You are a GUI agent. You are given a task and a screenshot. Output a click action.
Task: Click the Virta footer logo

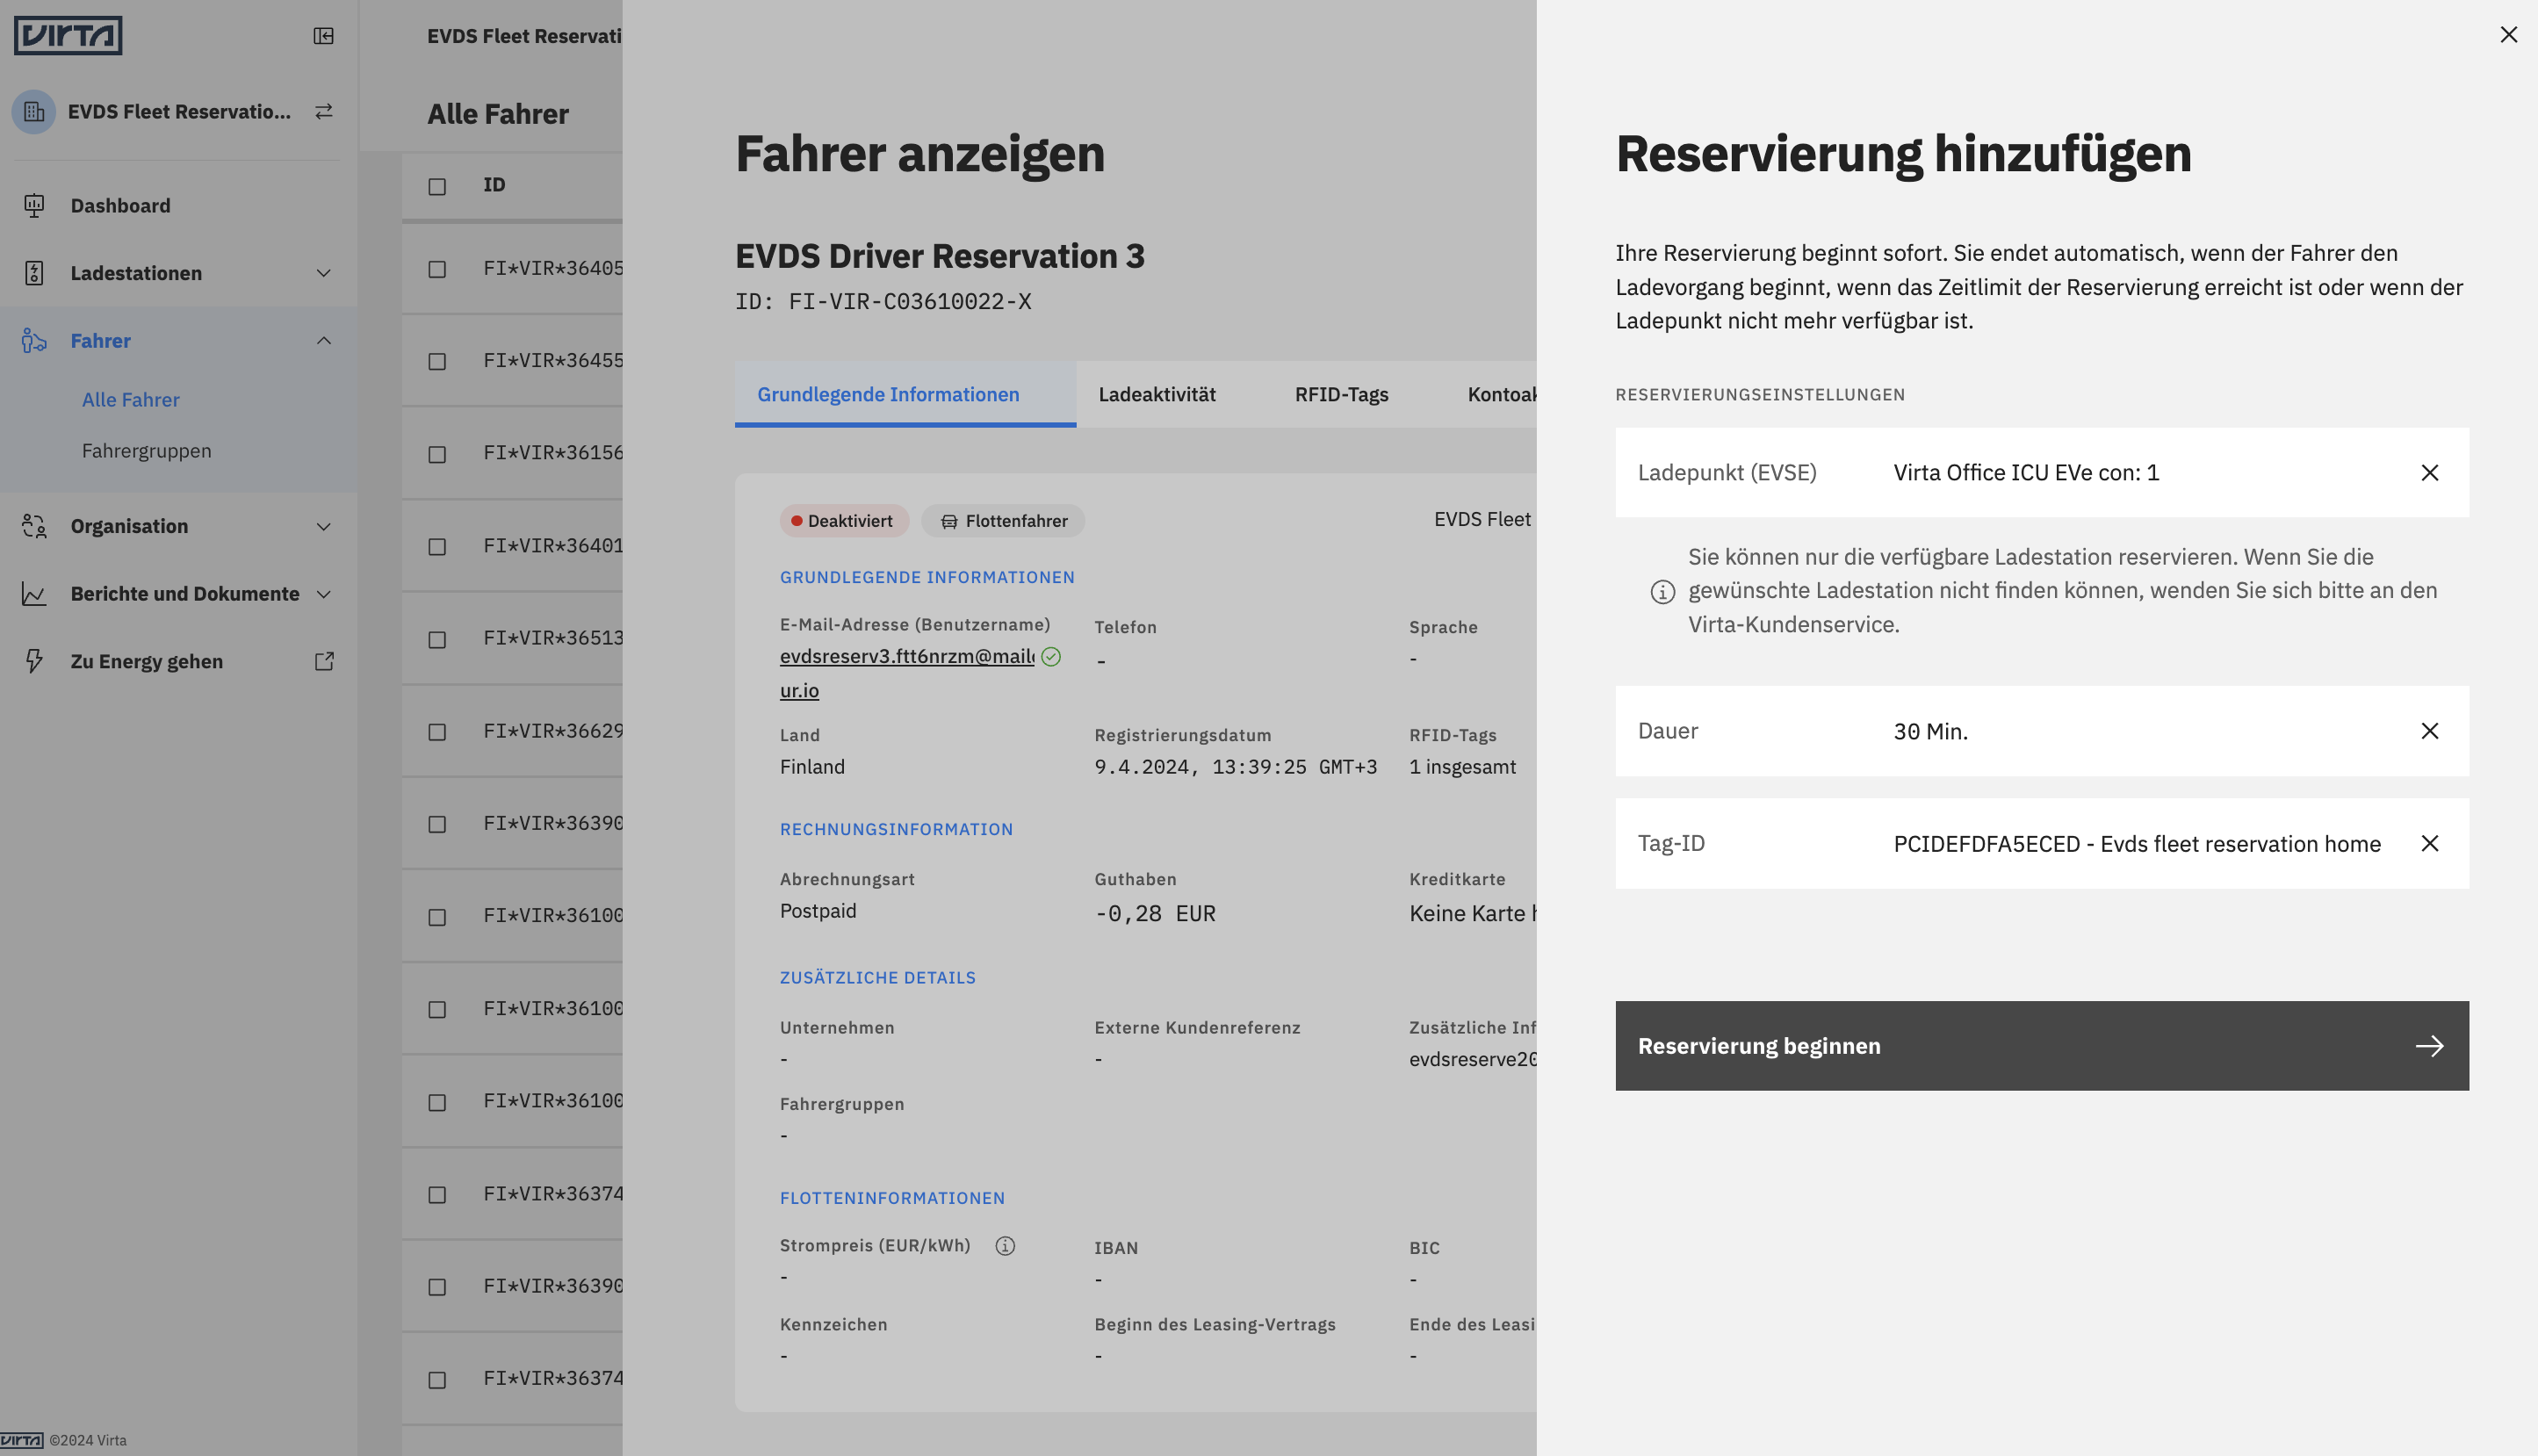(x=22, y=1440)
